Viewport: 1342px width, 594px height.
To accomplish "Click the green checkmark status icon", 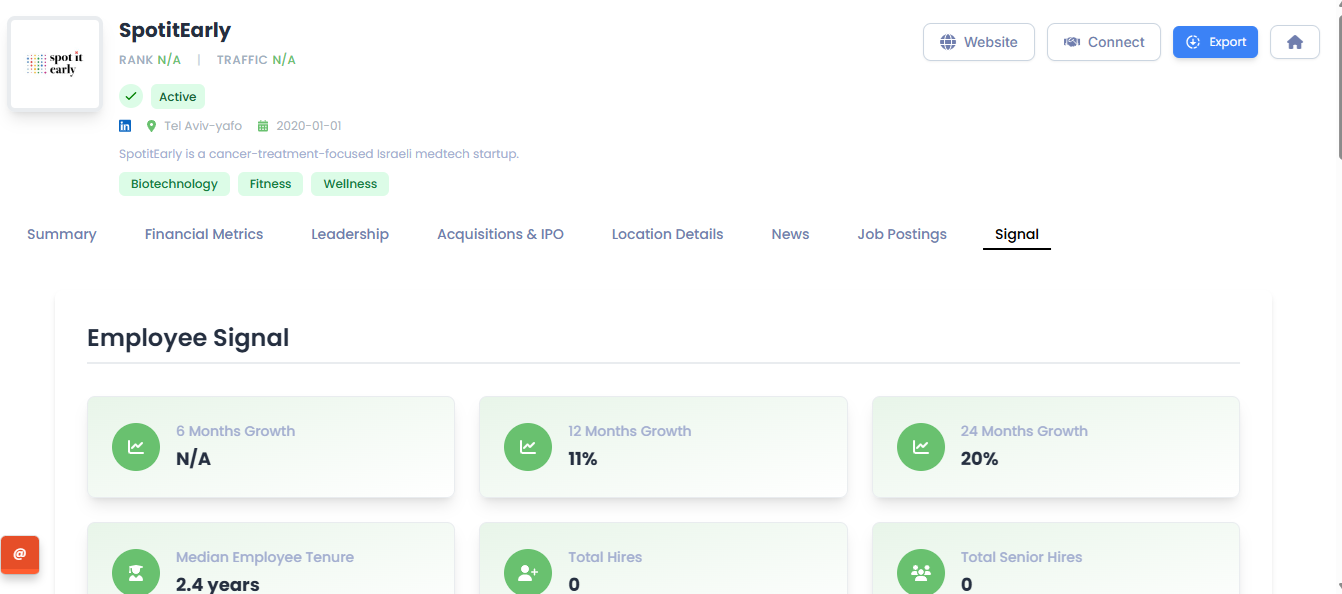I will [x=131, y=96].
